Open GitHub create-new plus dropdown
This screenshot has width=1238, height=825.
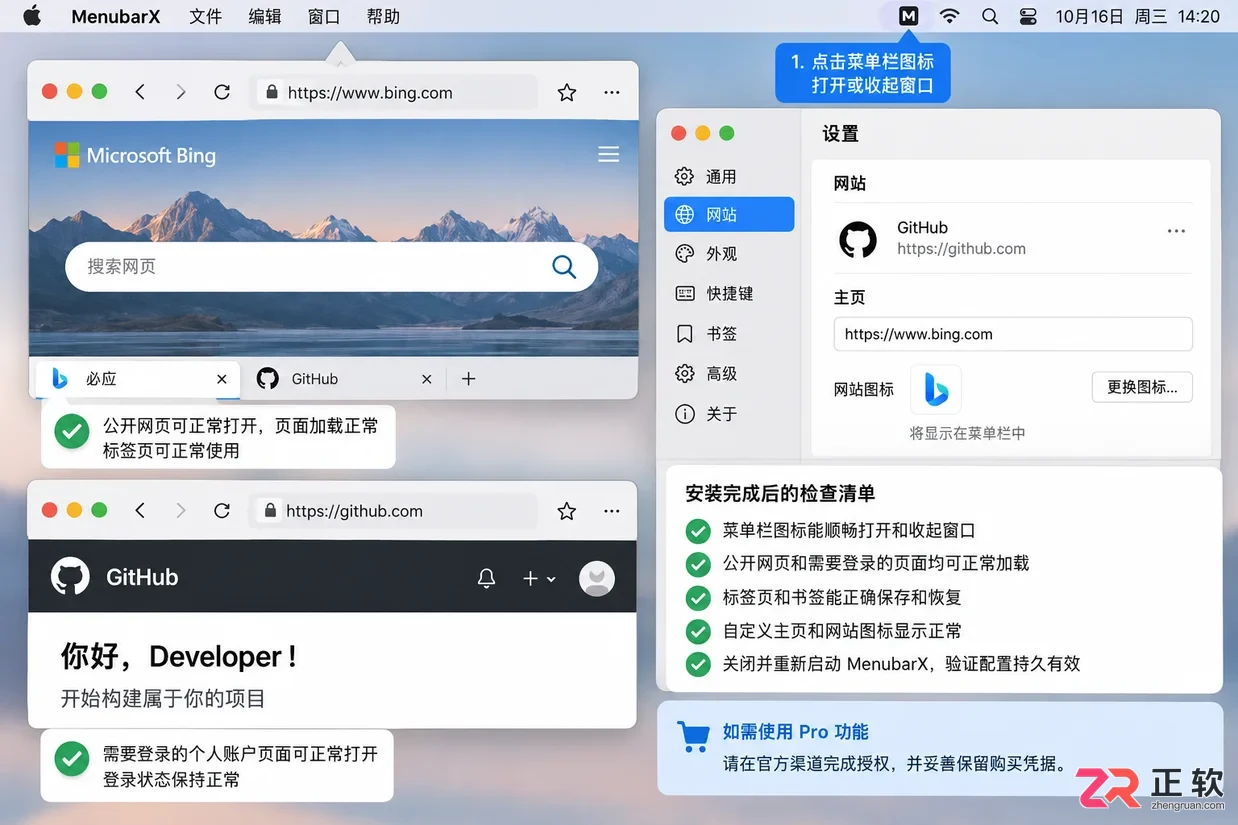539,578
